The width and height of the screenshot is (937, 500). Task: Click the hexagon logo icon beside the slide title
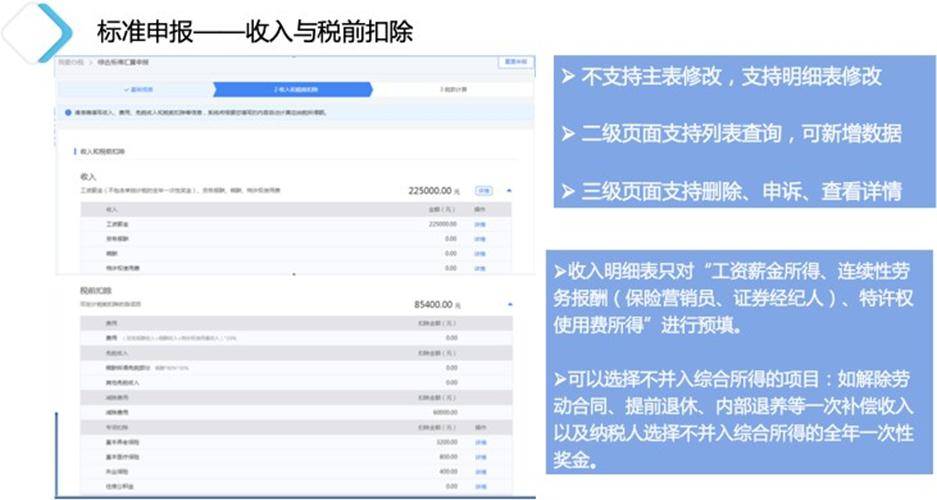coord(38,32)
